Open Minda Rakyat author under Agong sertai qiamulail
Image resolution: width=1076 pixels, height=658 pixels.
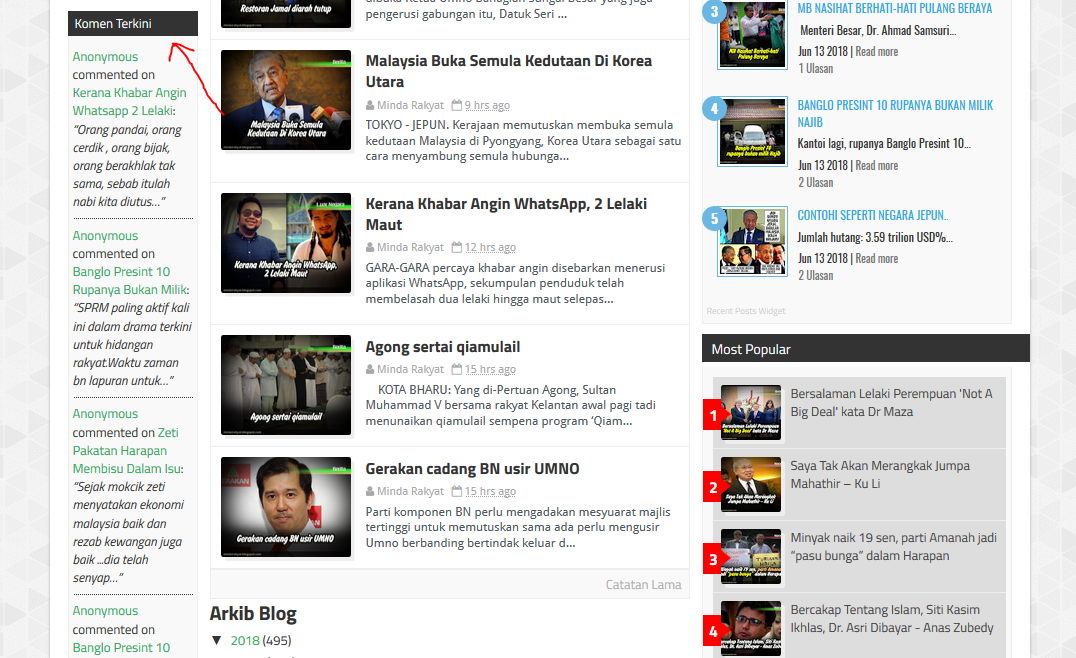[x=410, y=370]
